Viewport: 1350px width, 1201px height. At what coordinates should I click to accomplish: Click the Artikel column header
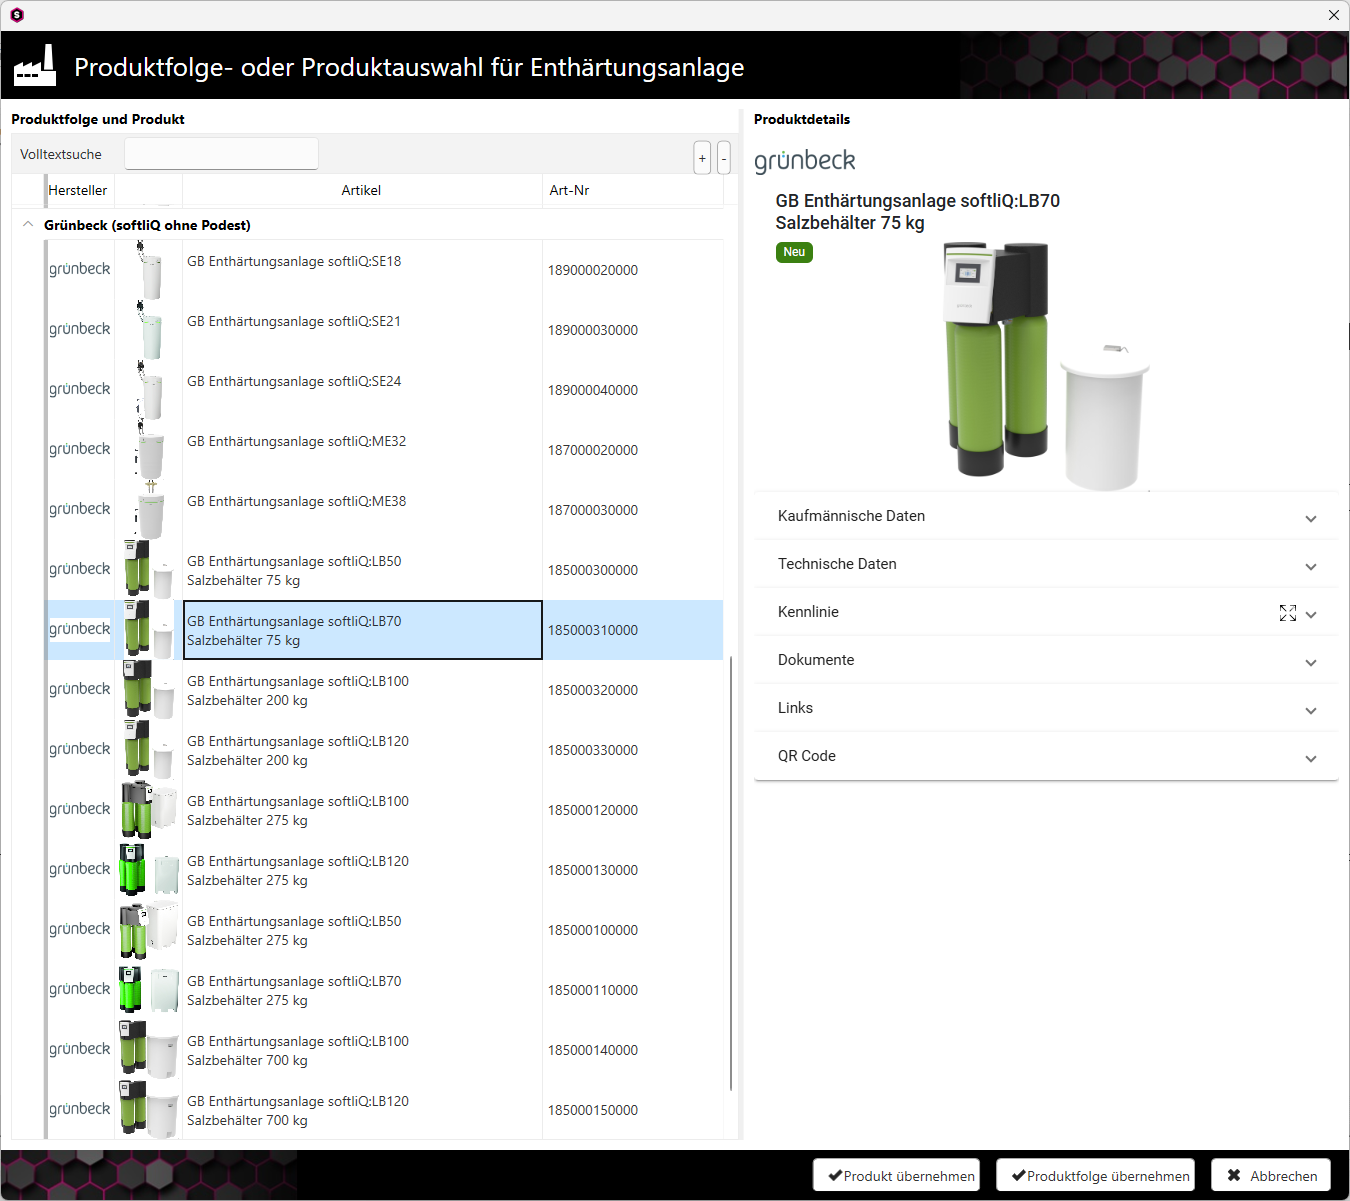[x=361, y=190]
